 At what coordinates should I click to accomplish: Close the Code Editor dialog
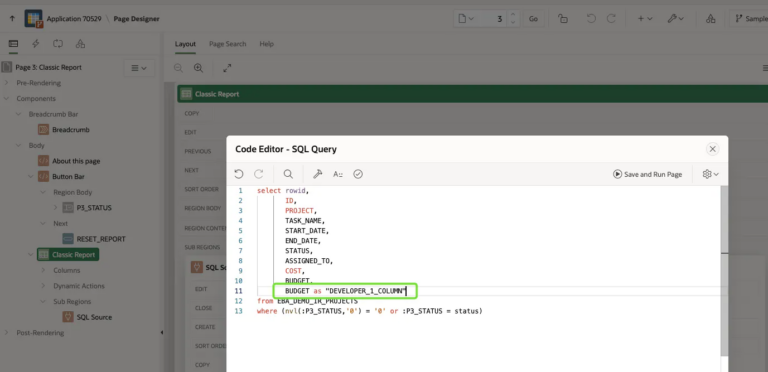pyautogui.click(x=713, y=149)
